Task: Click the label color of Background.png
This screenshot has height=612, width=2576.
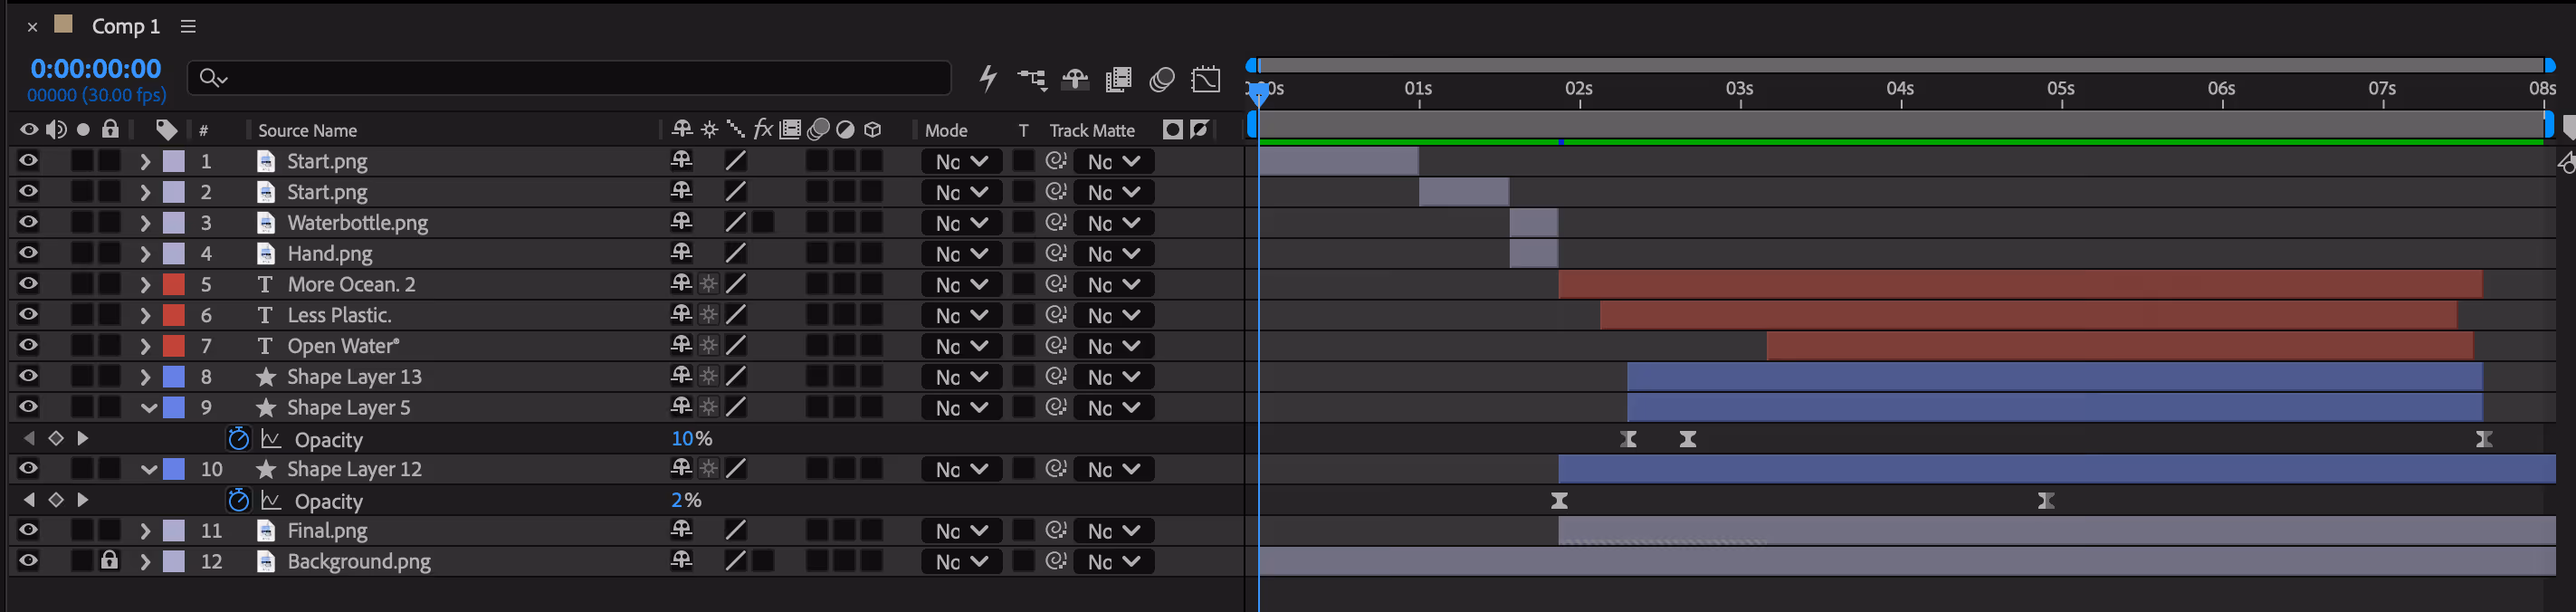Action: 174,561
